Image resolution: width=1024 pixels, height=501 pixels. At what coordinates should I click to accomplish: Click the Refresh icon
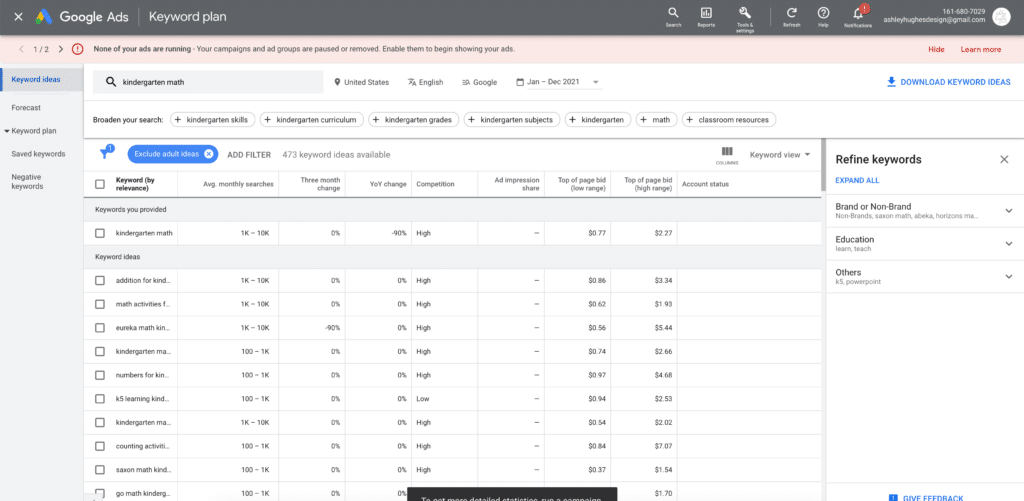[x=791, y=15]
